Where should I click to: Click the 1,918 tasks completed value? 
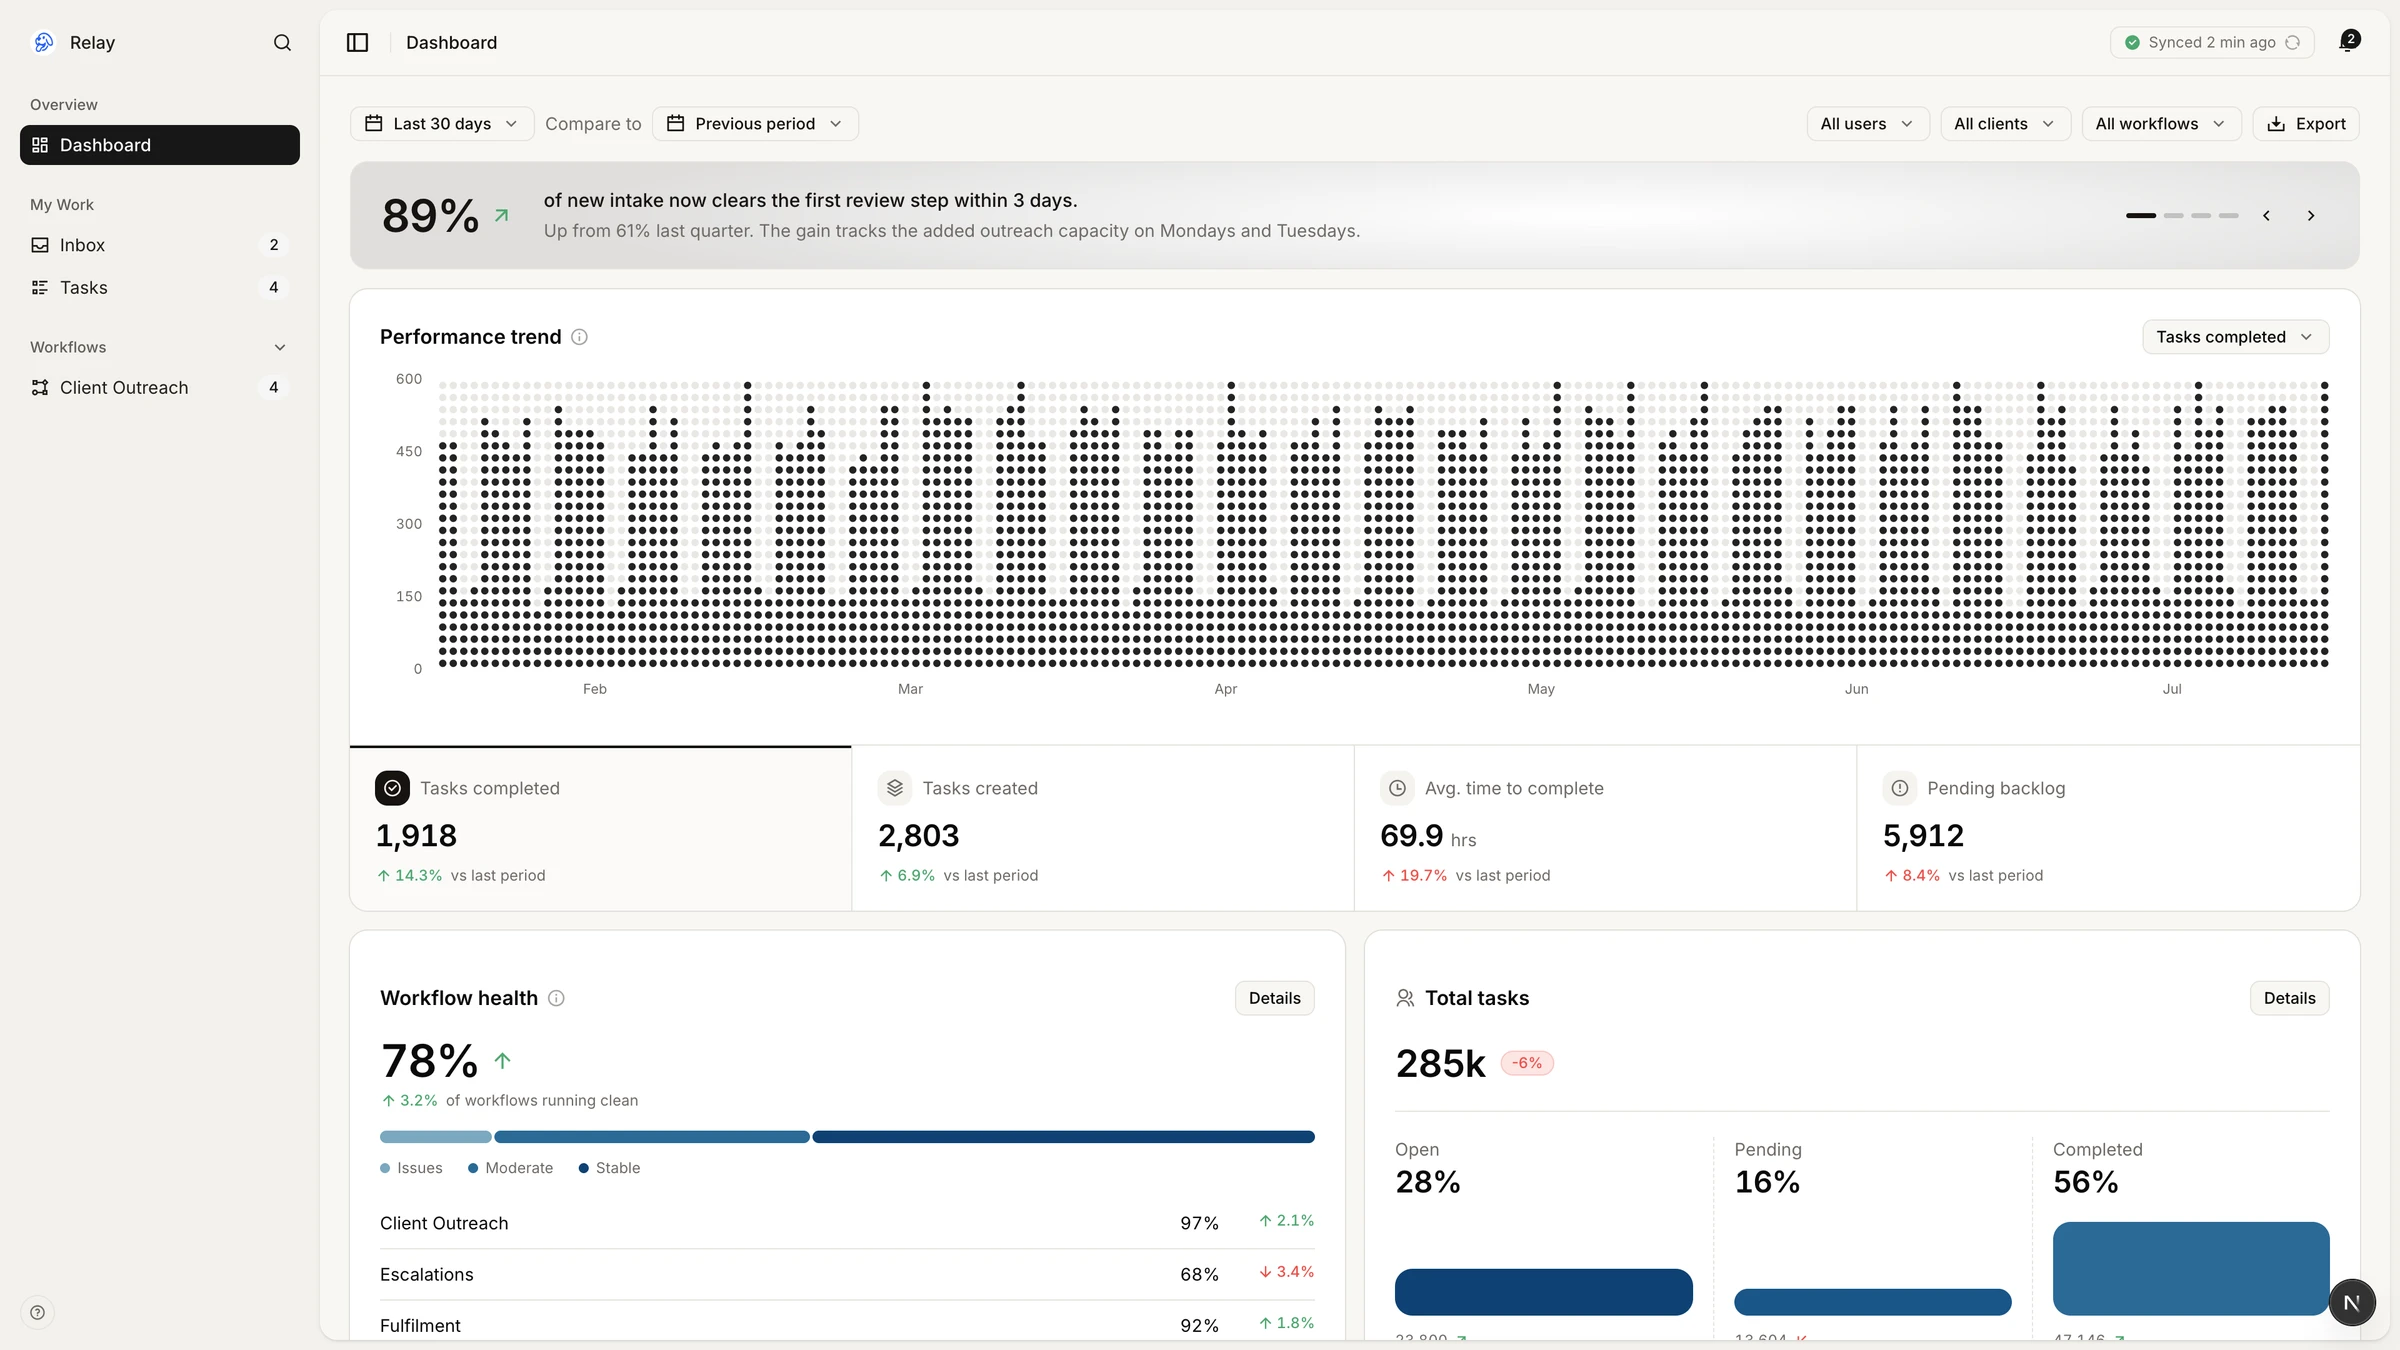coord(416,836)
